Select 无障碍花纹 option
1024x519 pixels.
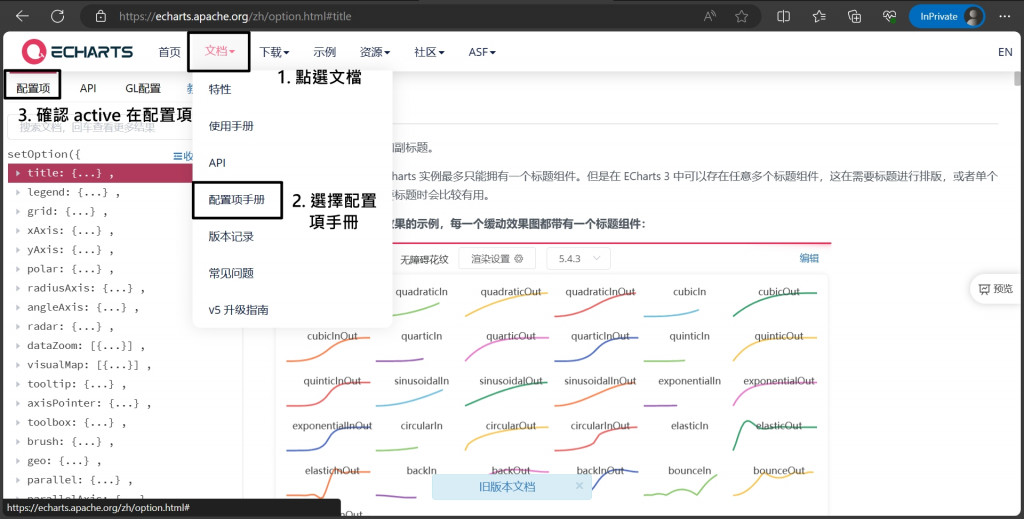424,259
